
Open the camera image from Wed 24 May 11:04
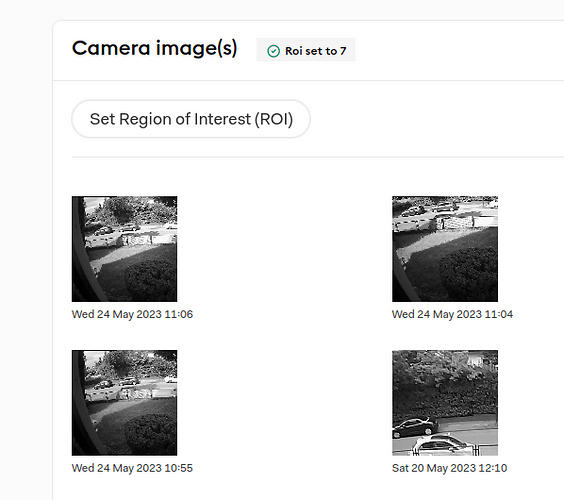[x=445, y=249]
